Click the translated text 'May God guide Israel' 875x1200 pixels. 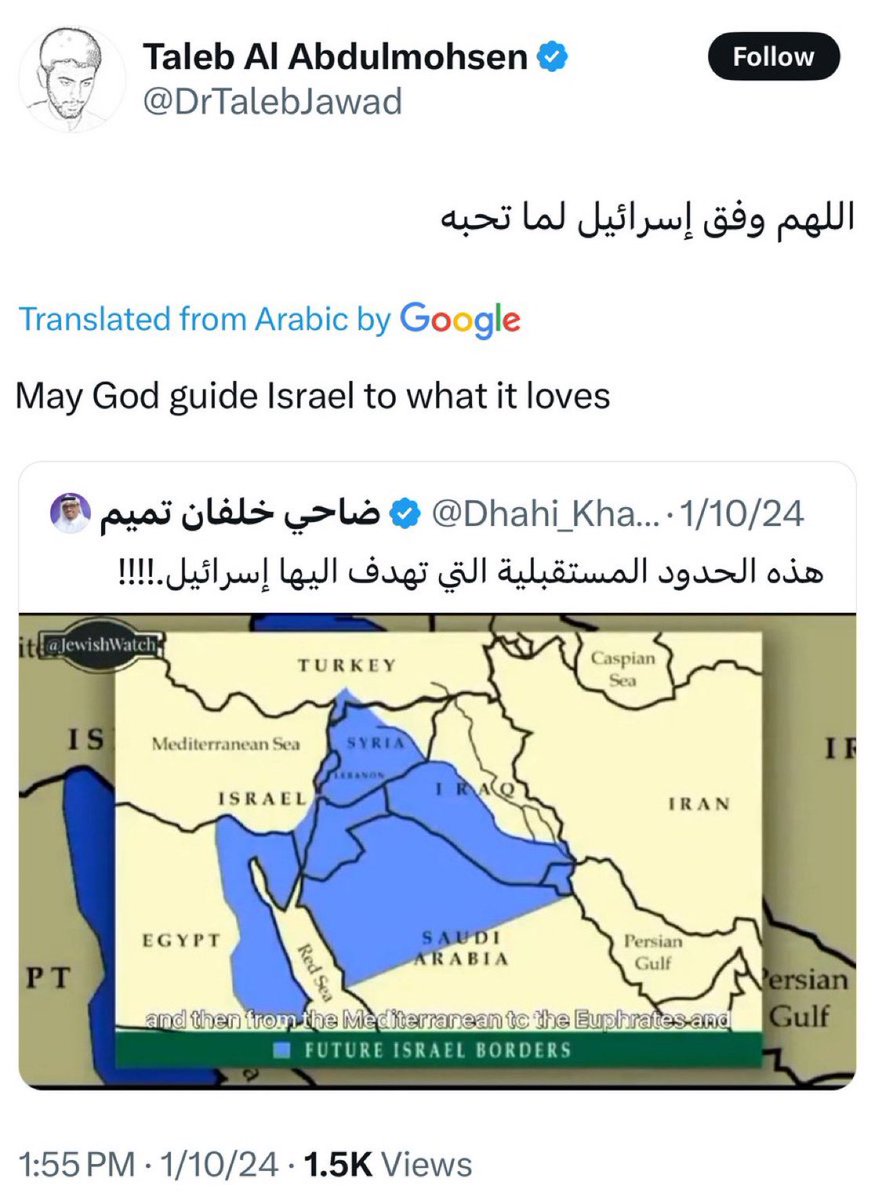coord(312,396)
